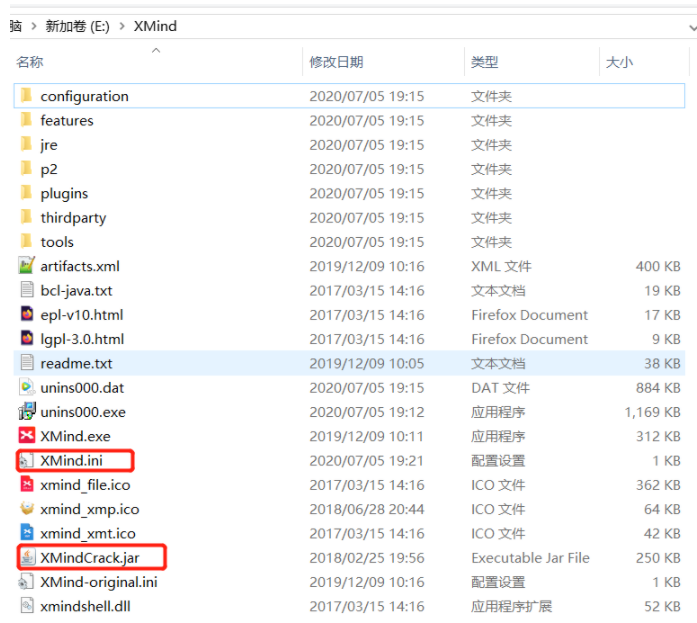Select the xmind_file.ico file name

[85, 485]
